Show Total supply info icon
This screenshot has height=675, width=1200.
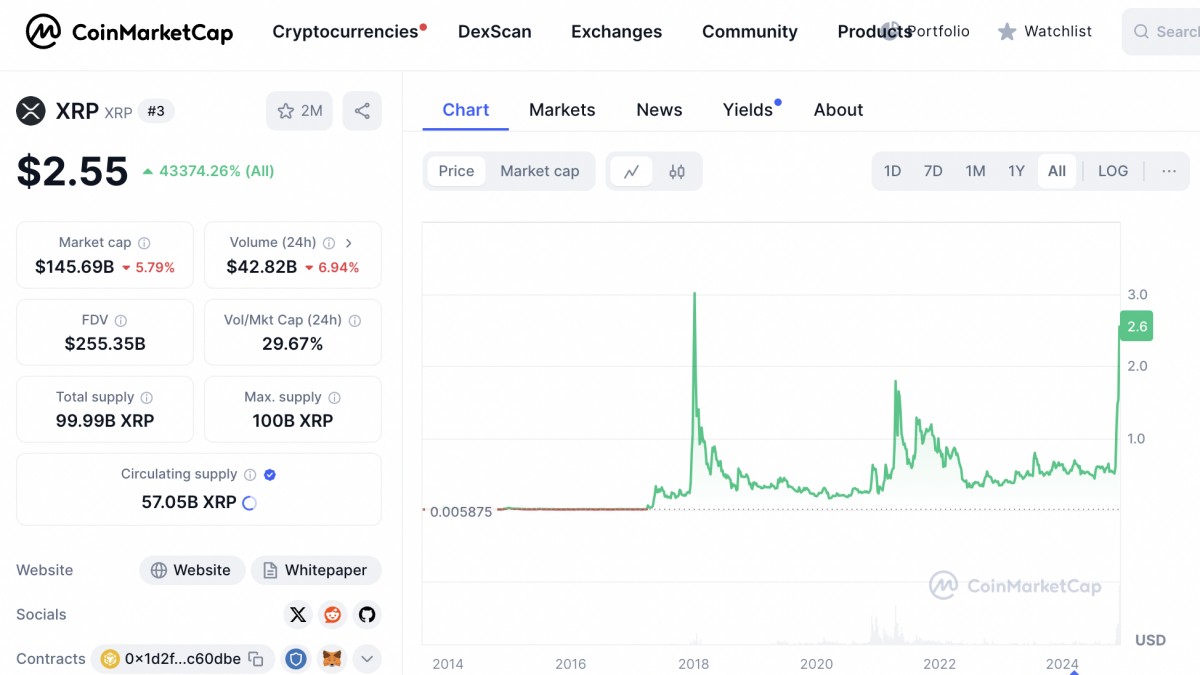click(147, 398)
